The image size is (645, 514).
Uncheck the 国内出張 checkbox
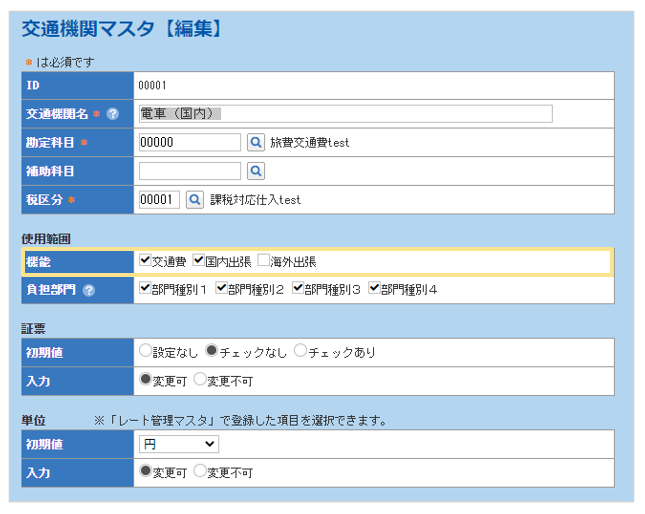click(x=199, y=261)
